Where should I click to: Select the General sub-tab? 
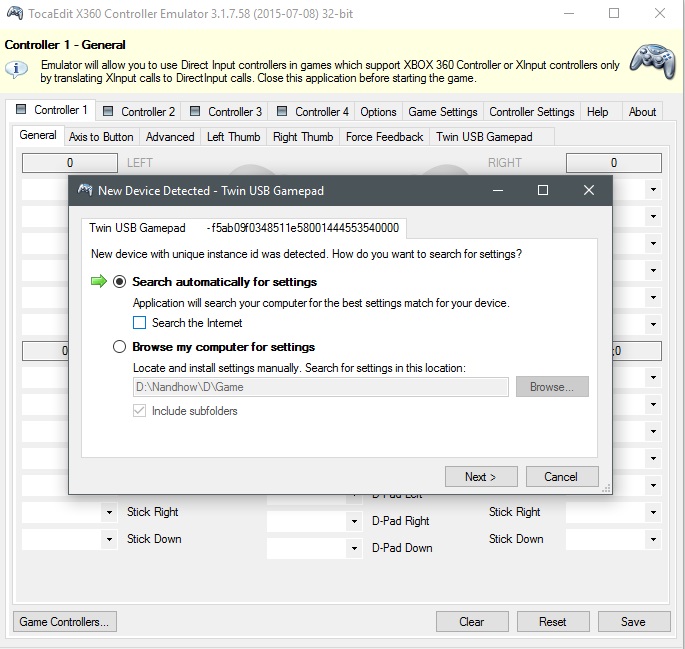(x=38, y=135)
